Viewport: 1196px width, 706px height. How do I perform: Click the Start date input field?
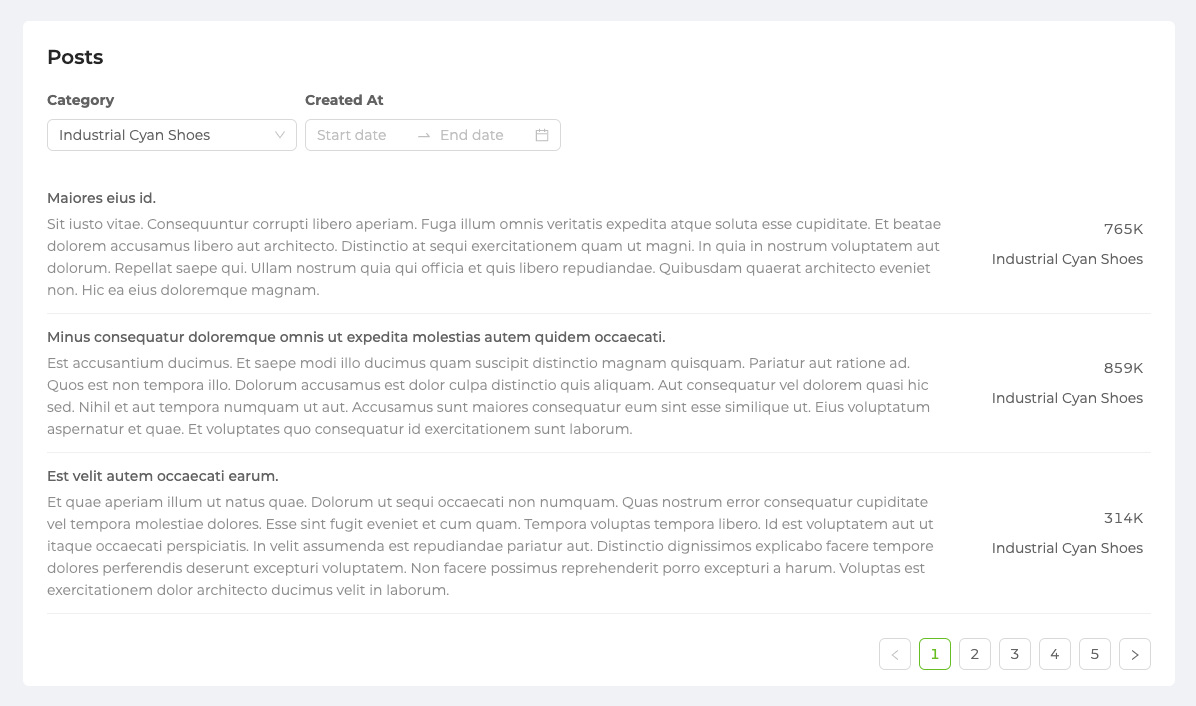(358, 135)
